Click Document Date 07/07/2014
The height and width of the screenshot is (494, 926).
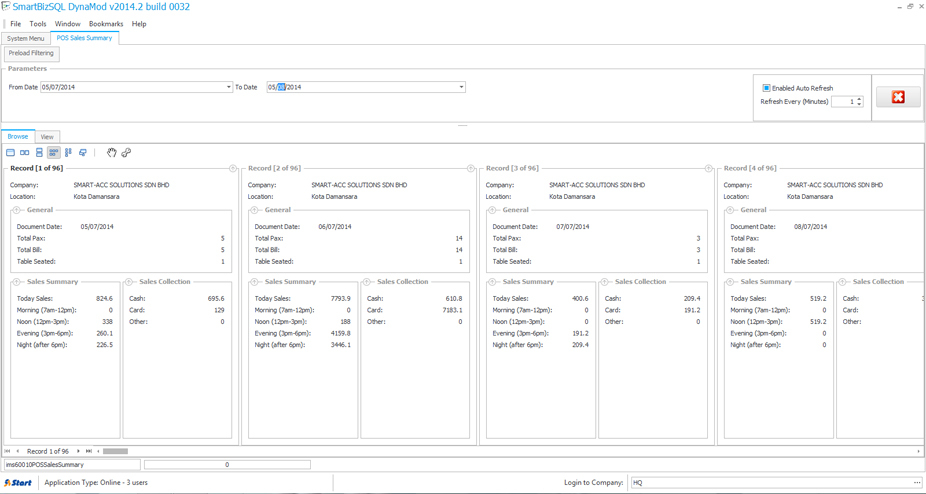click(573, 227)
